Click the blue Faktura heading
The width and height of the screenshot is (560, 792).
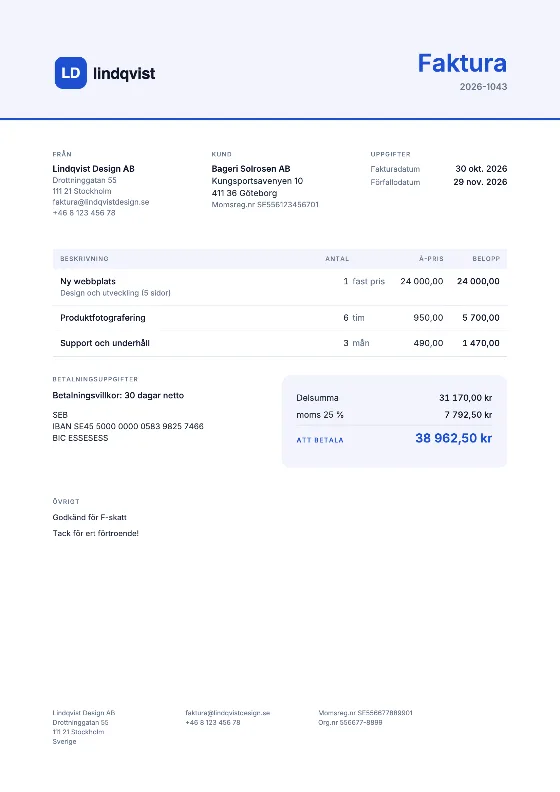(x=462, y=63)
